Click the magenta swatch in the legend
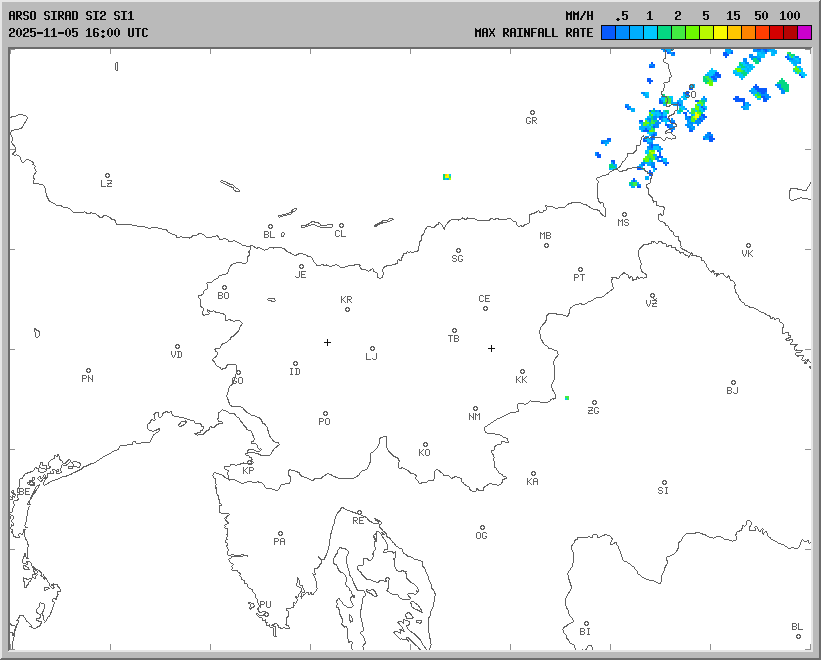821x660 pixels. coord(804,33)
